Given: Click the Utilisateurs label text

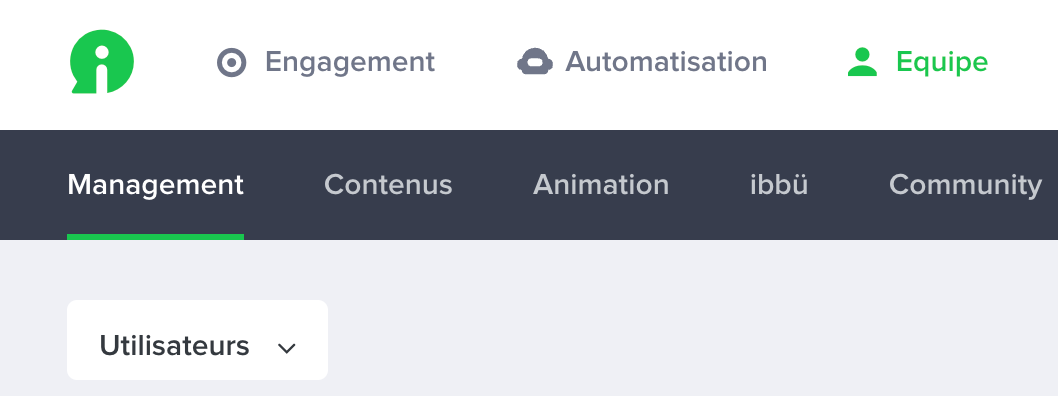Looking at the screenshot, I should (174, 345).
